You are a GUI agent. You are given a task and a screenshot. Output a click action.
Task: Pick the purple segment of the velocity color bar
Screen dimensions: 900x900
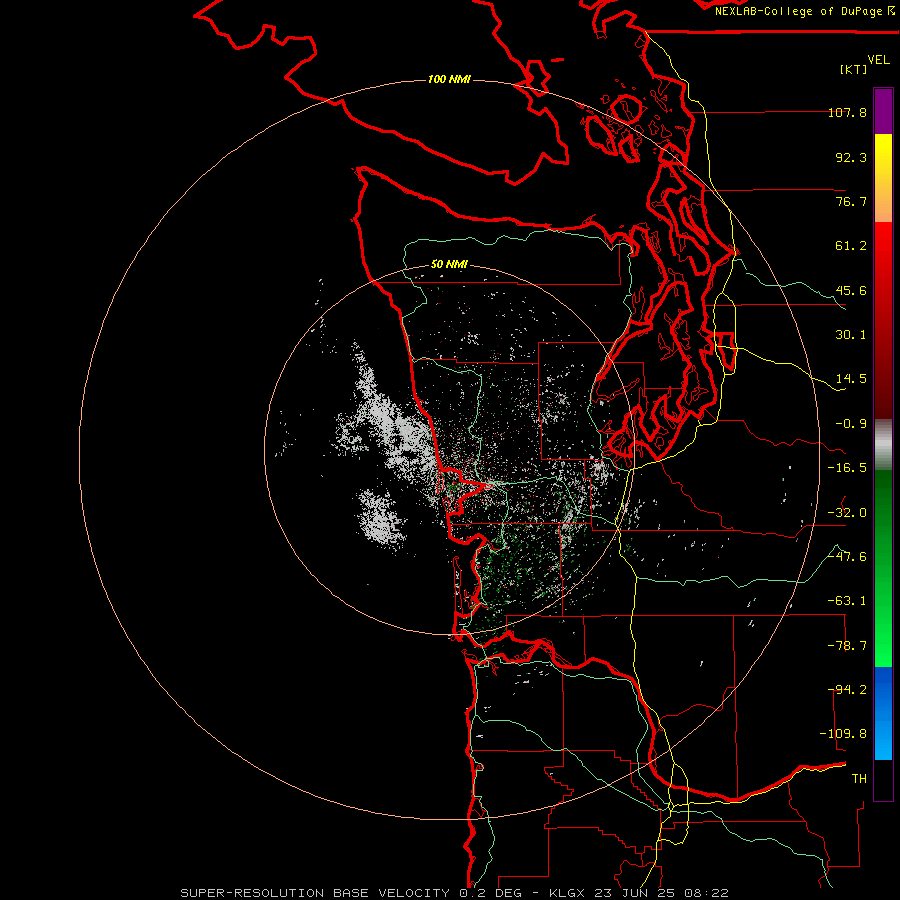883,111
